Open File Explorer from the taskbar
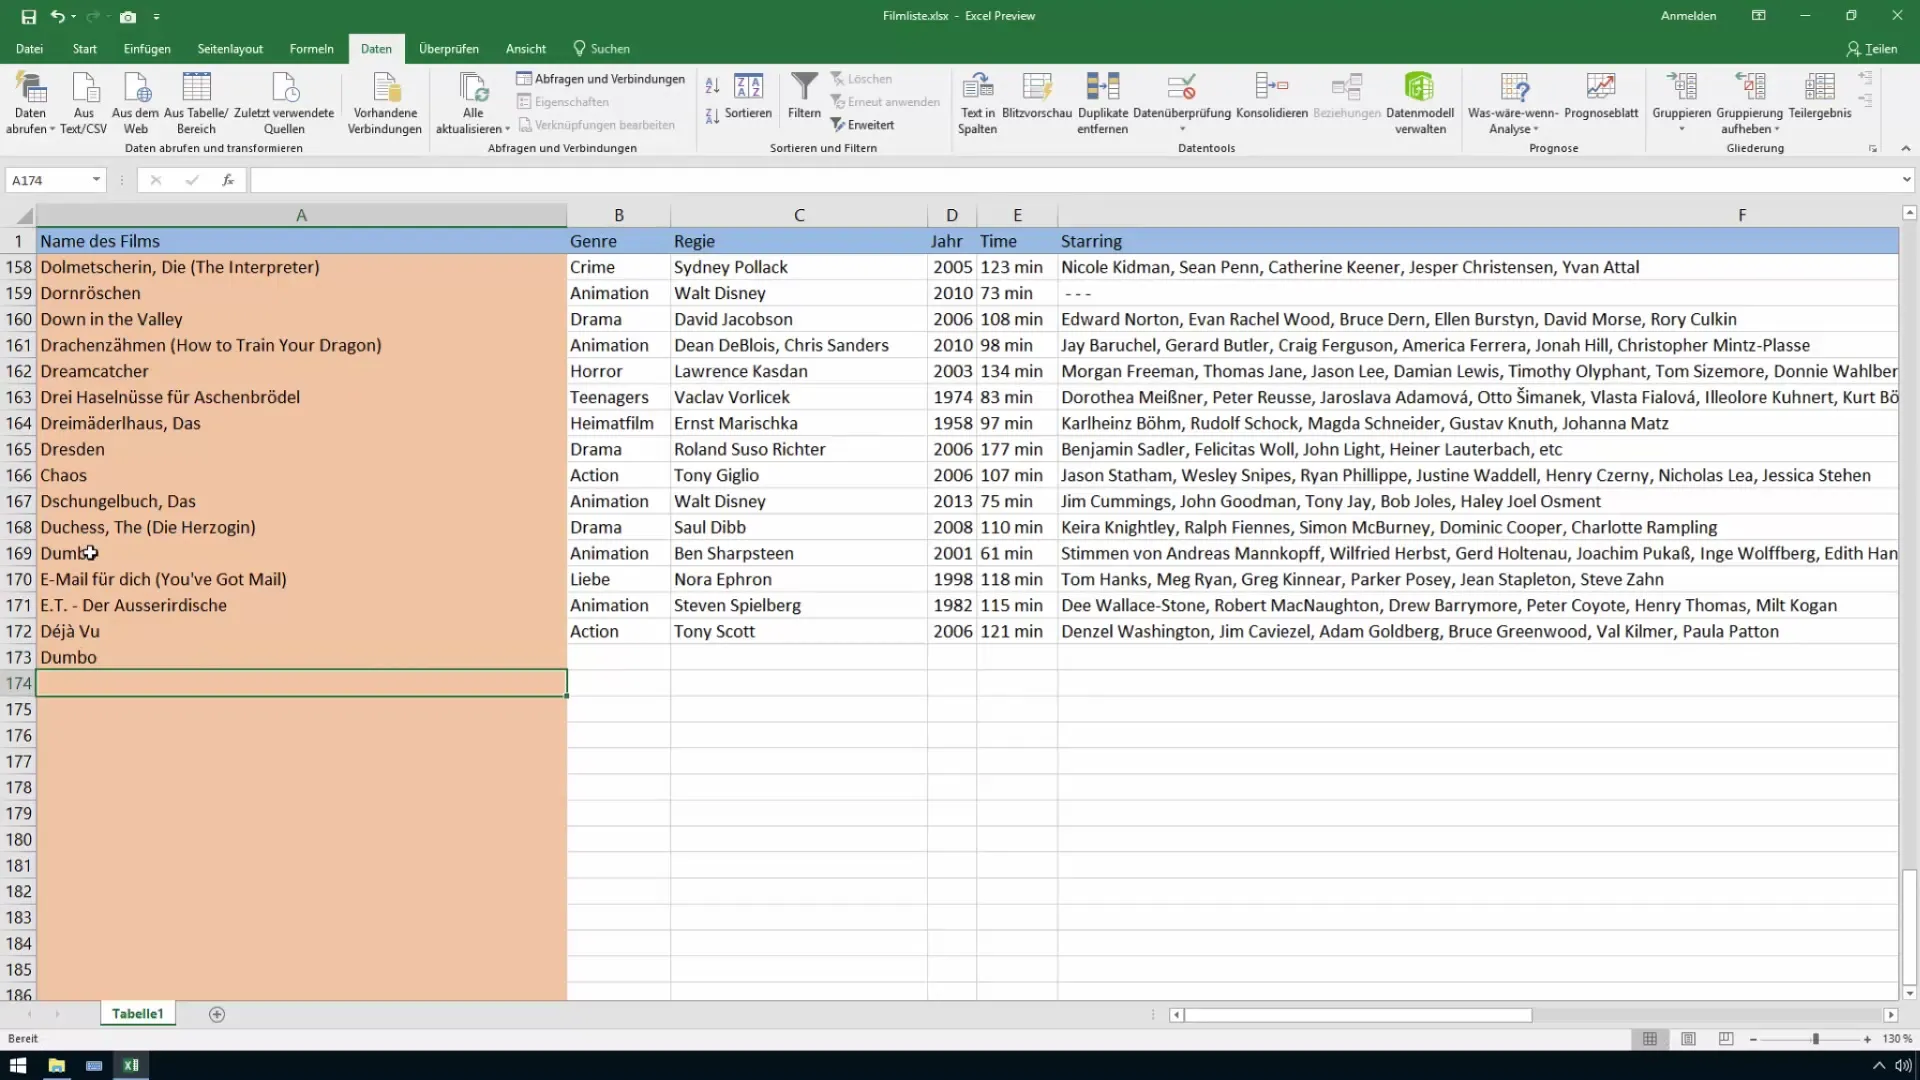The width and height of the screenshot is (1920, 1080). [56, 1065]
